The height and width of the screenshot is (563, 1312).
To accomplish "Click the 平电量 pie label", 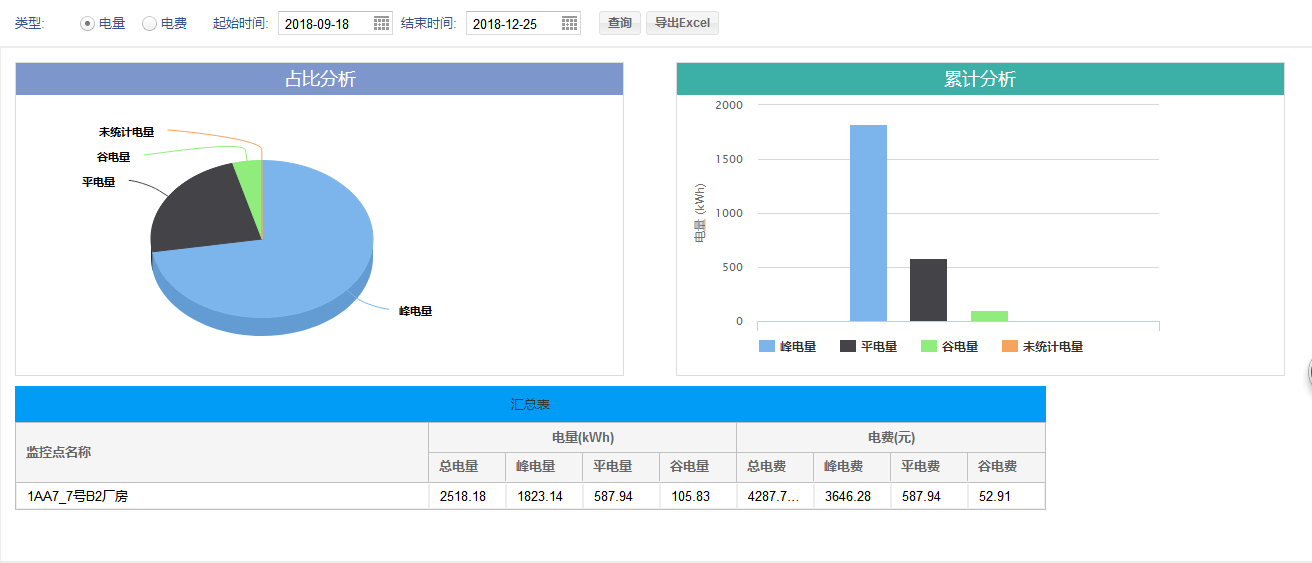I will click(98, 182).
